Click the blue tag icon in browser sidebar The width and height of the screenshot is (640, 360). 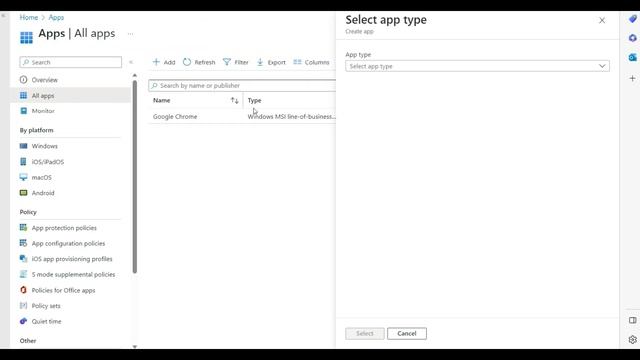pos(632,19)
